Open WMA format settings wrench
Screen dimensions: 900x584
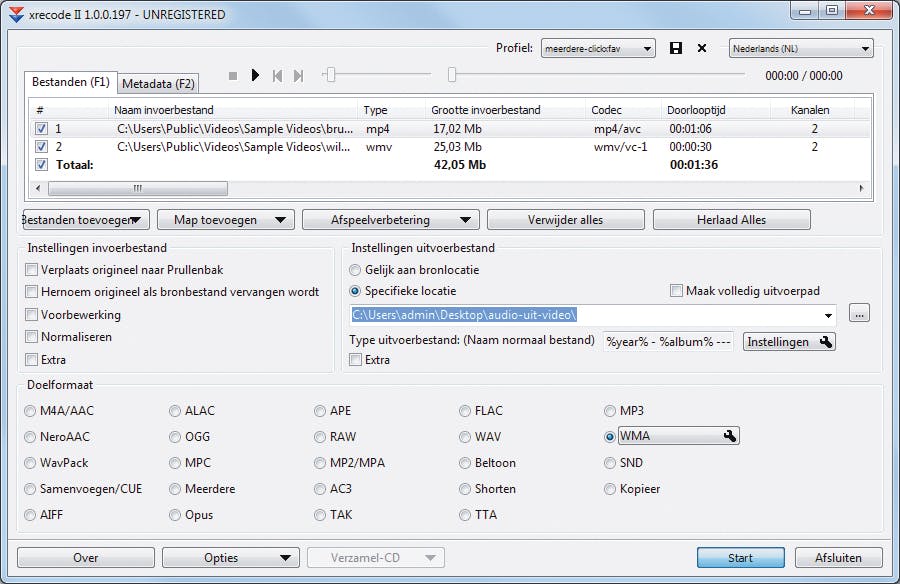(x=730, y=436)
